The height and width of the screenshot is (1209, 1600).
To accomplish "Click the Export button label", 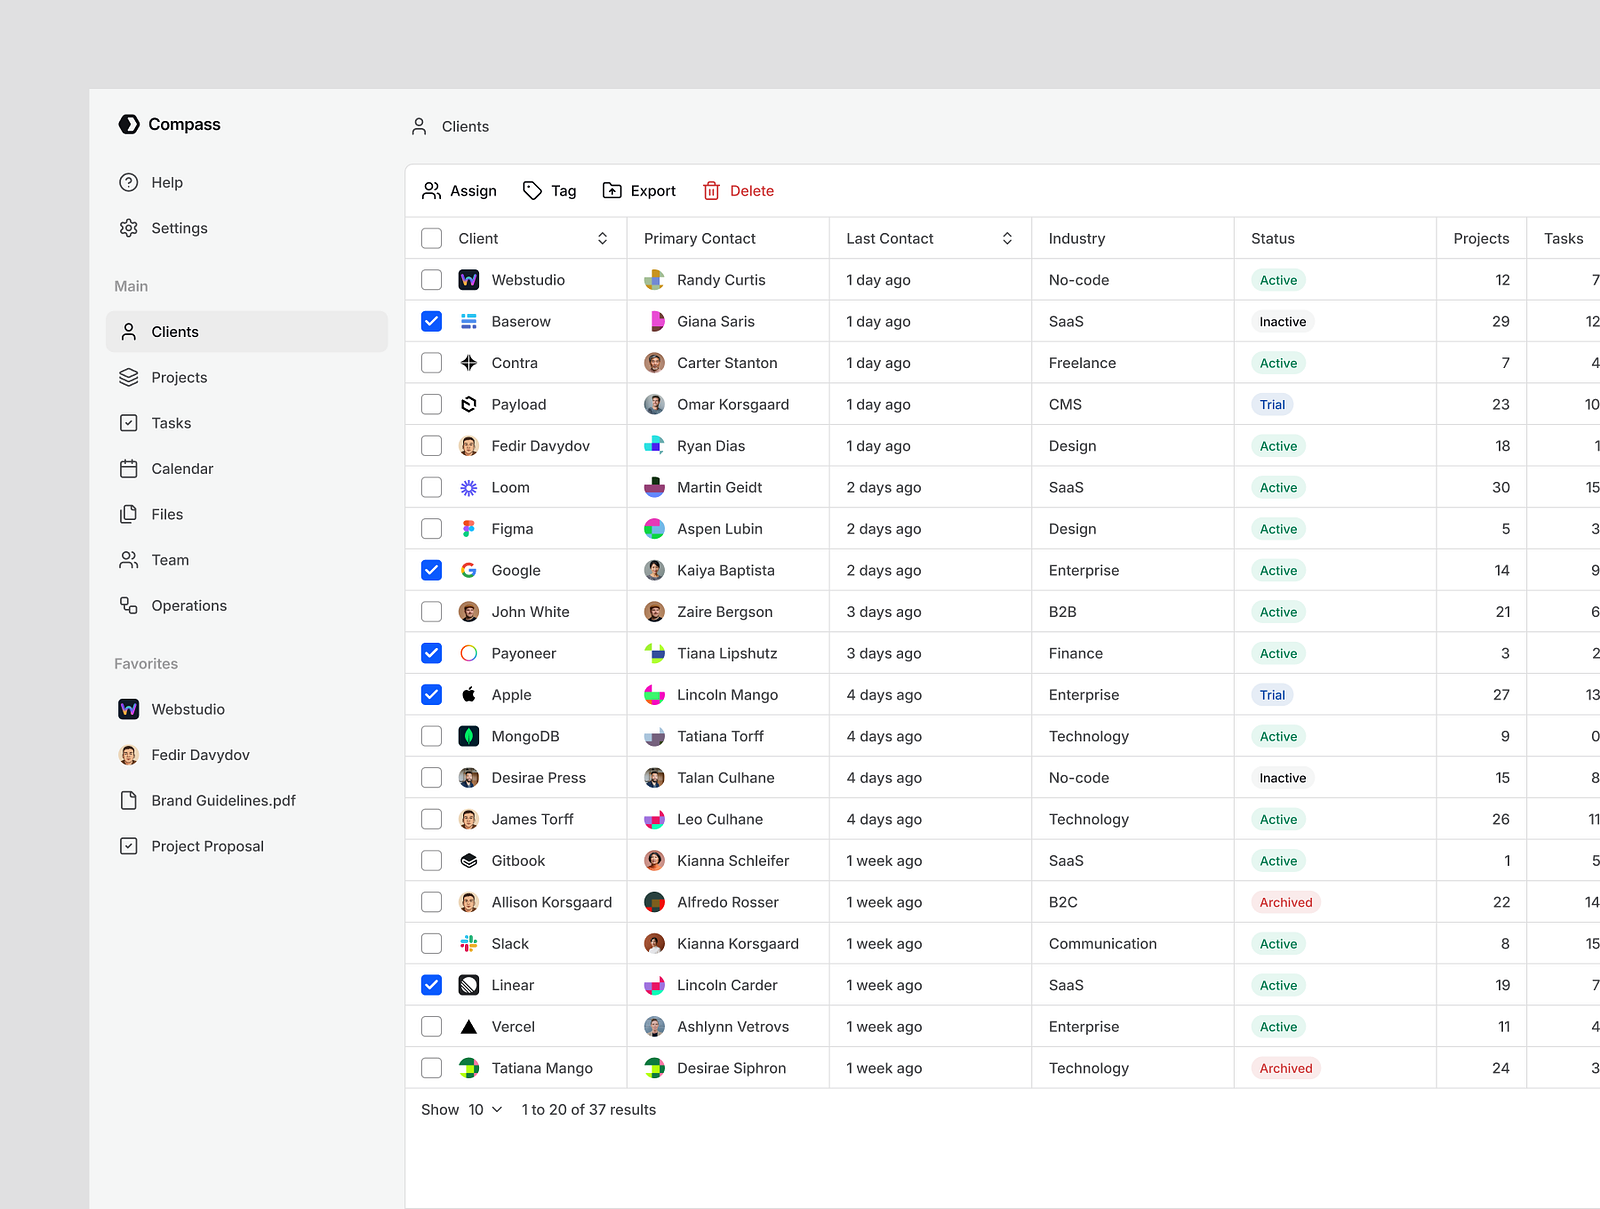I will pyautogui.click(x=653, y=191).
